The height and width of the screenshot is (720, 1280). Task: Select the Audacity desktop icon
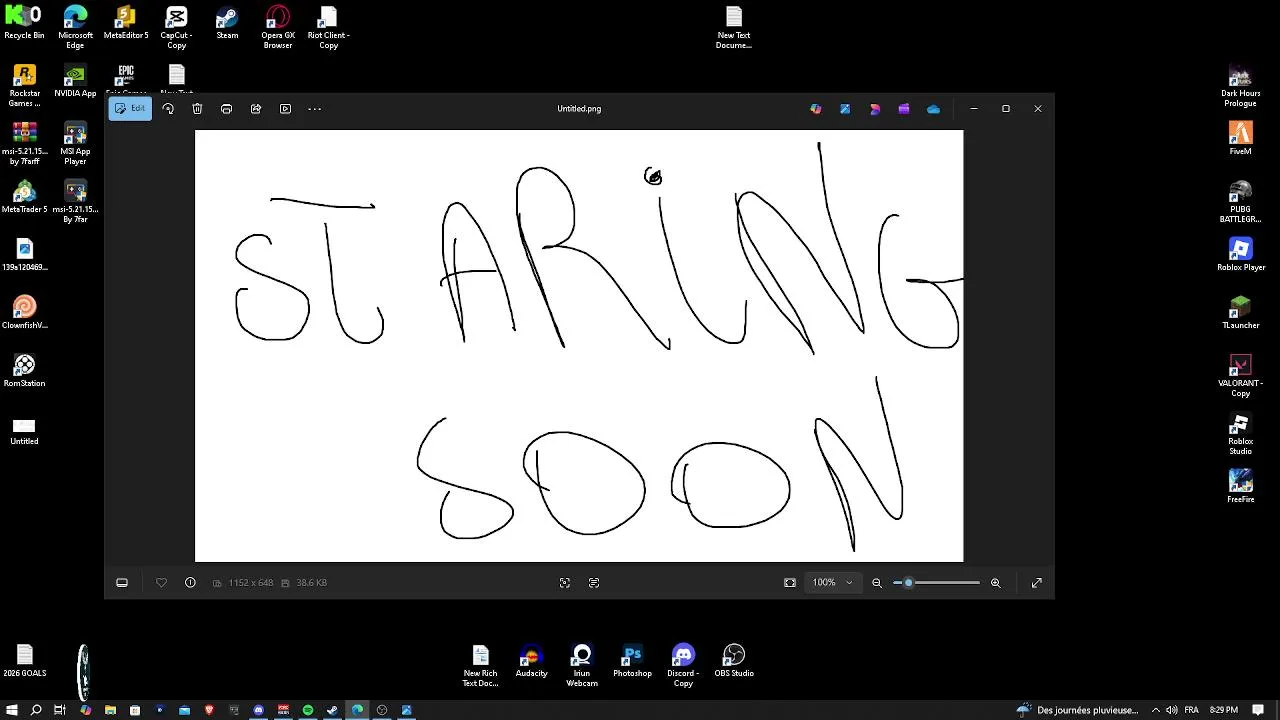coord(531,661)
